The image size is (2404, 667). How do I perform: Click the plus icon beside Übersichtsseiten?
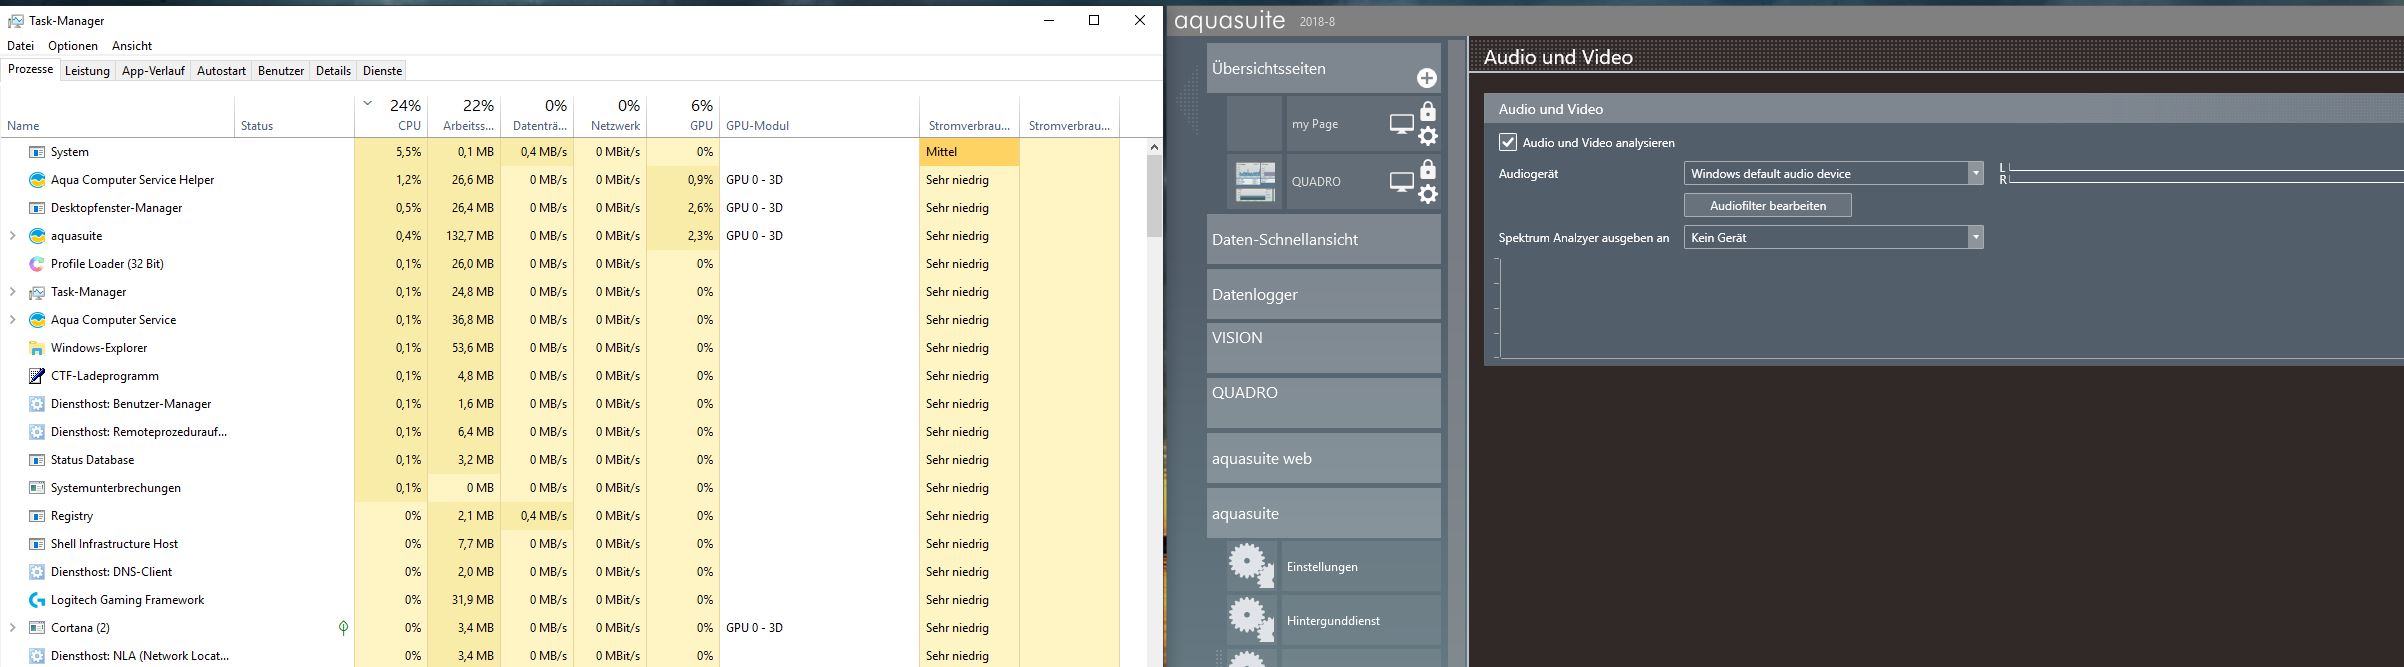point(1426,78)
